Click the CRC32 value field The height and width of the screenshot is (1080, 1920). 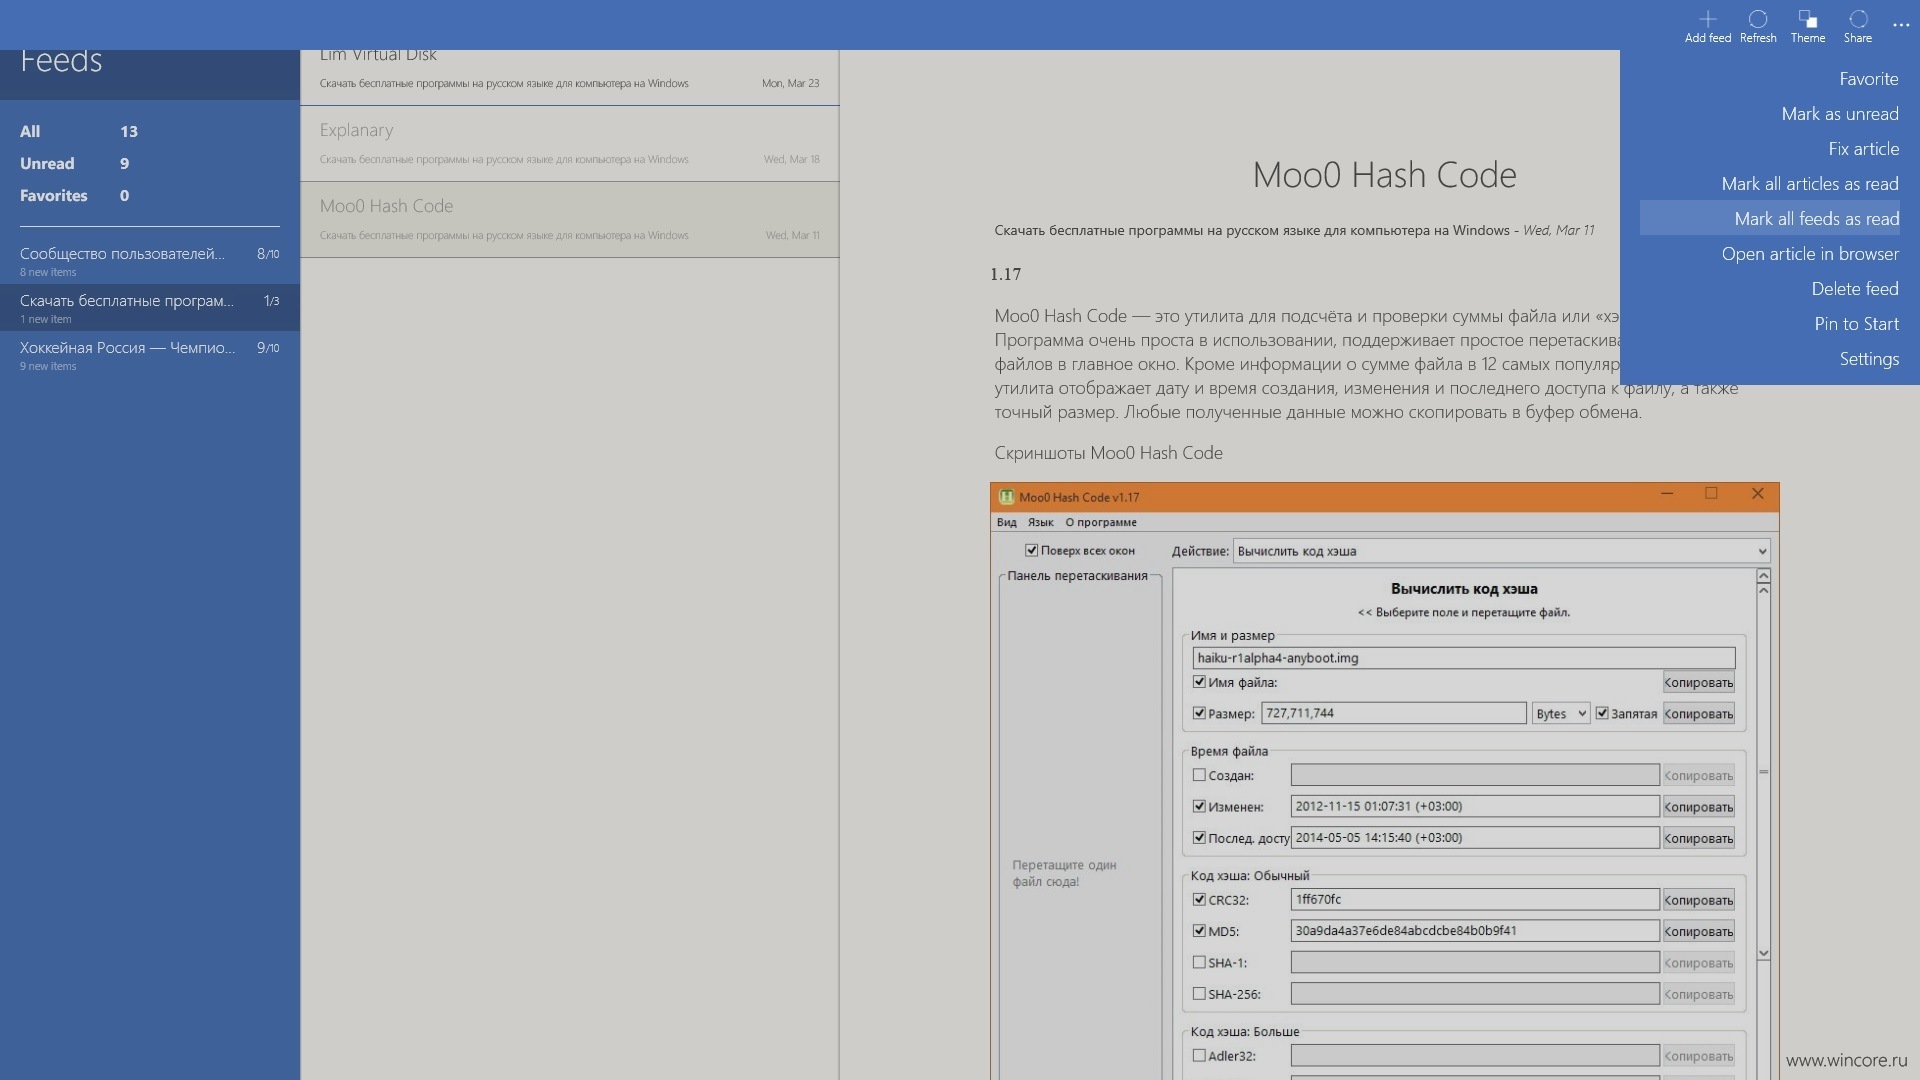tap(1475, 899)
